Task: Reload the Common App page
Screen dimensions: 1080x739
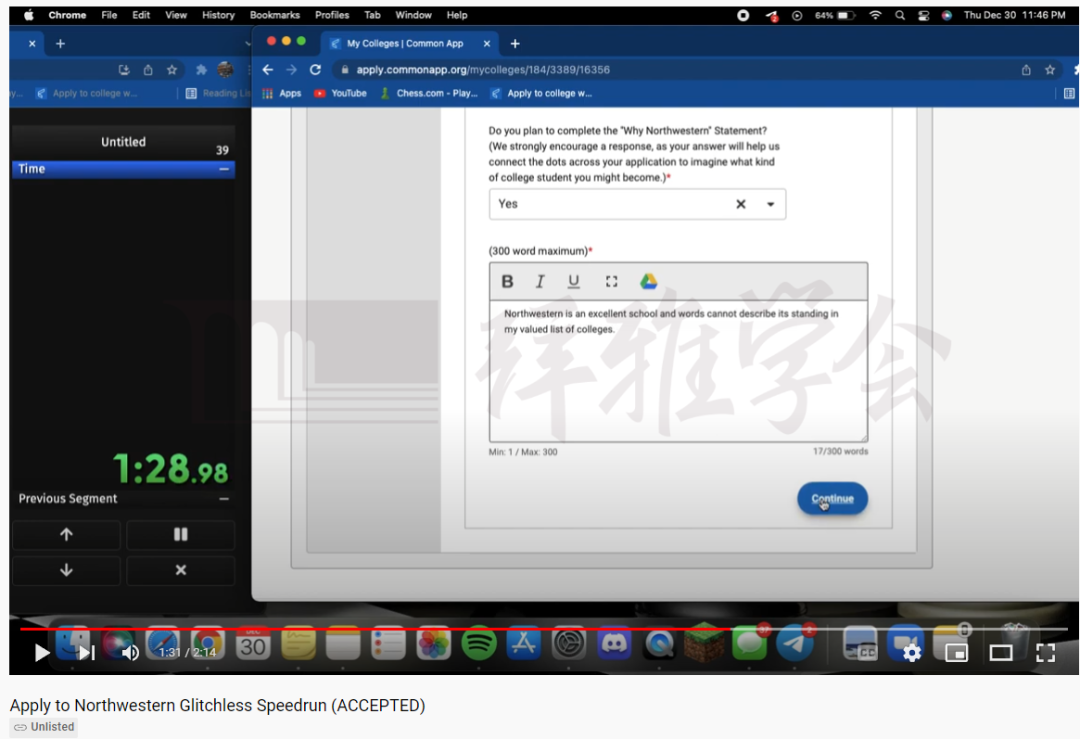Action: pyautogui.click(x=315, y=70)
